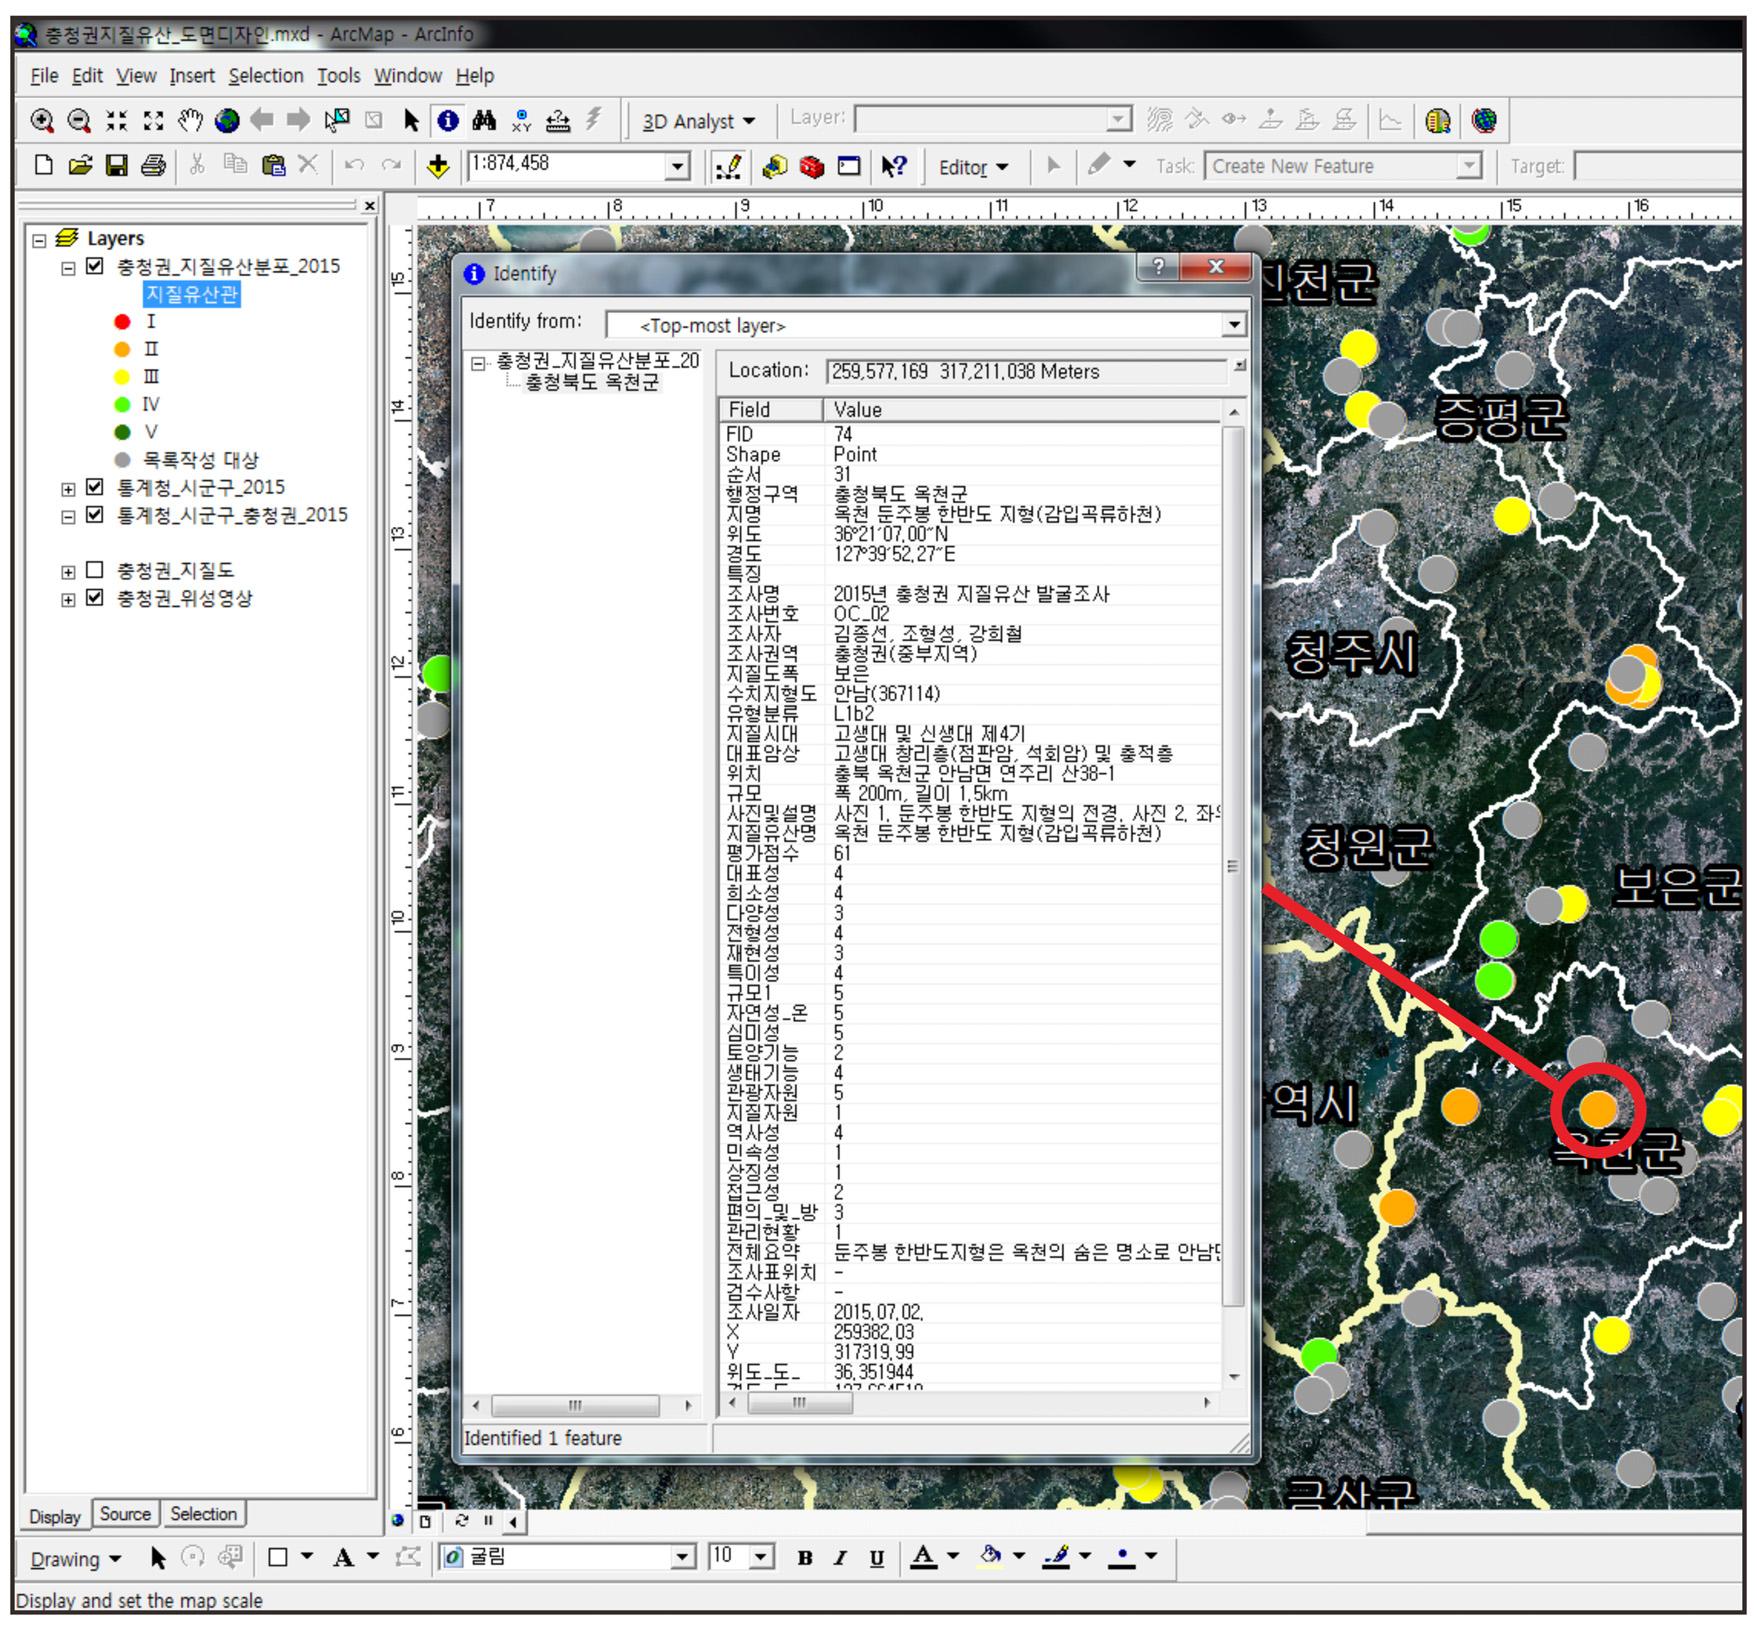This screenshot has width=1757, height=1630.
Task: Toggle 충청권_지질유산분포_2015 layer checkbox
Action: (95, 266)
